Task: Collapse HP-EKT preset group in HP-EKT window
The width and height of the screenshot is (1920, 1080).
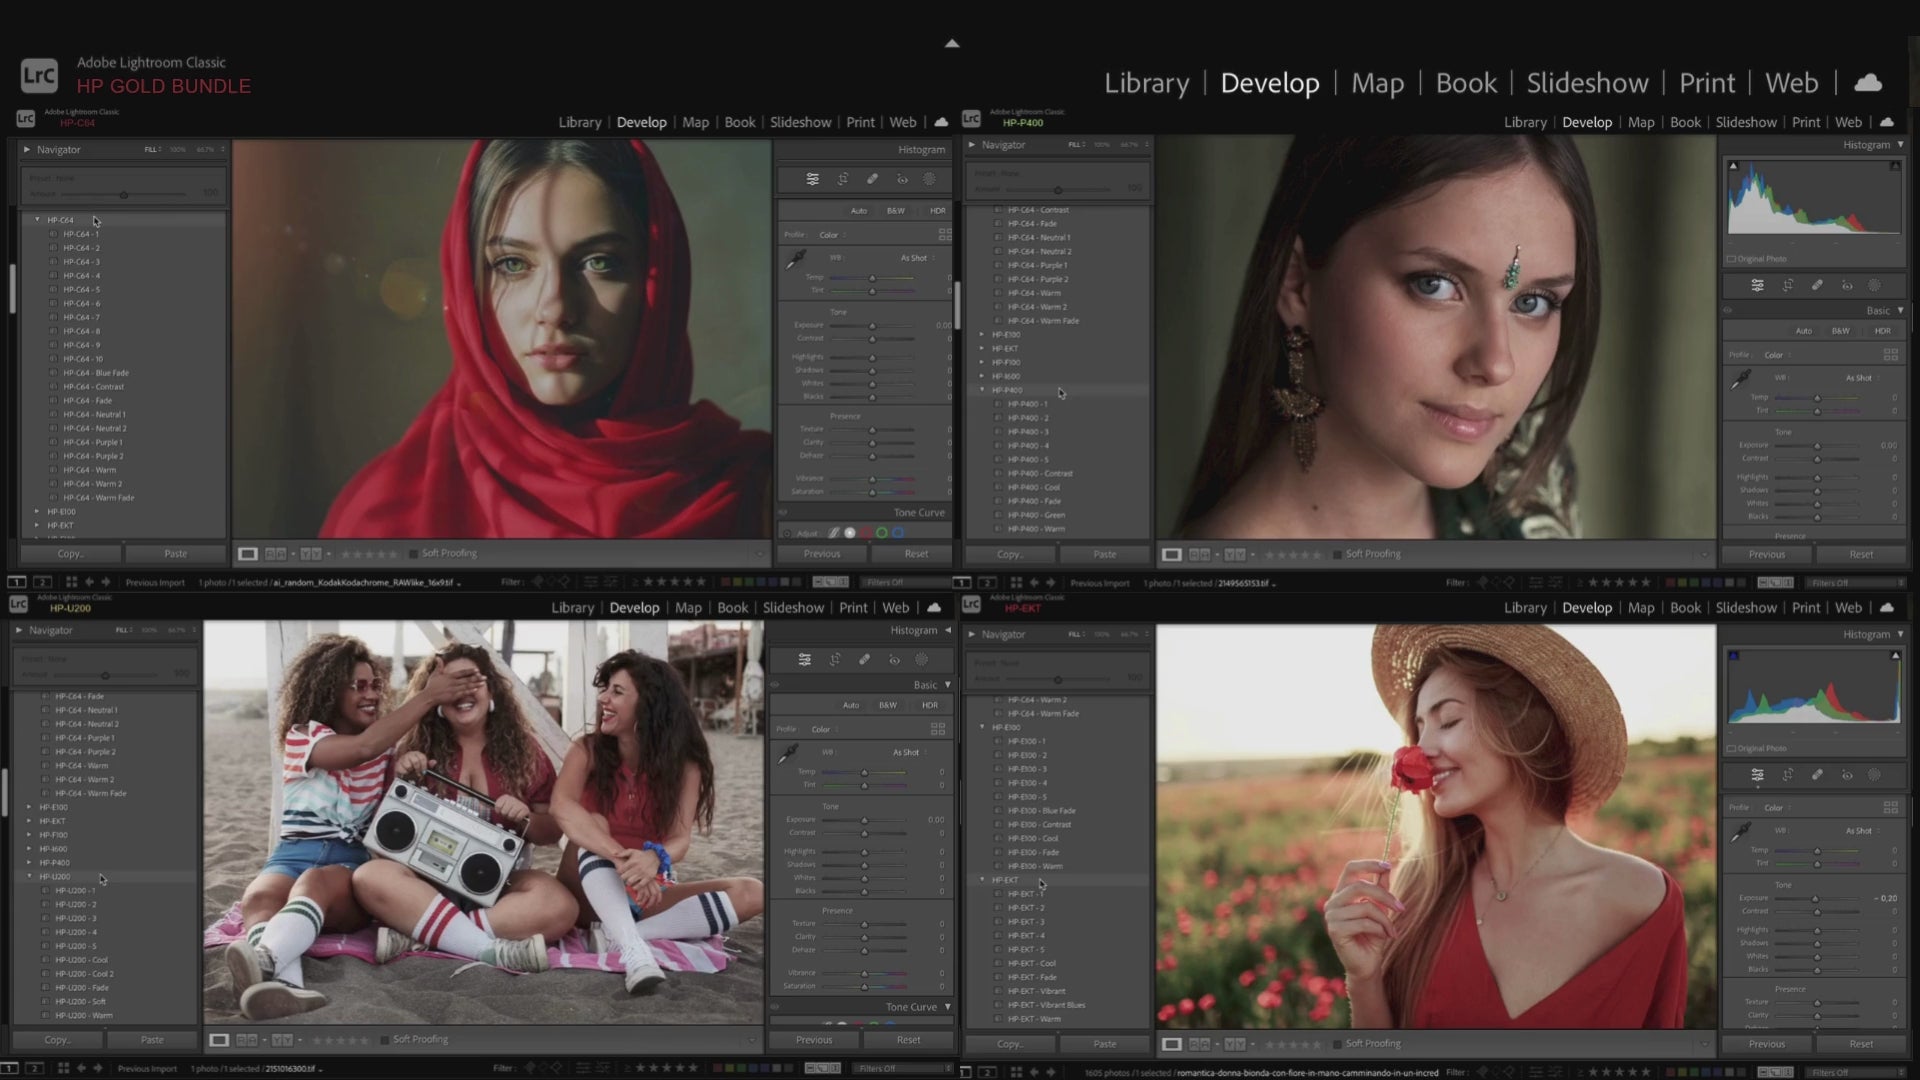Action: click(x=982, y=880)
